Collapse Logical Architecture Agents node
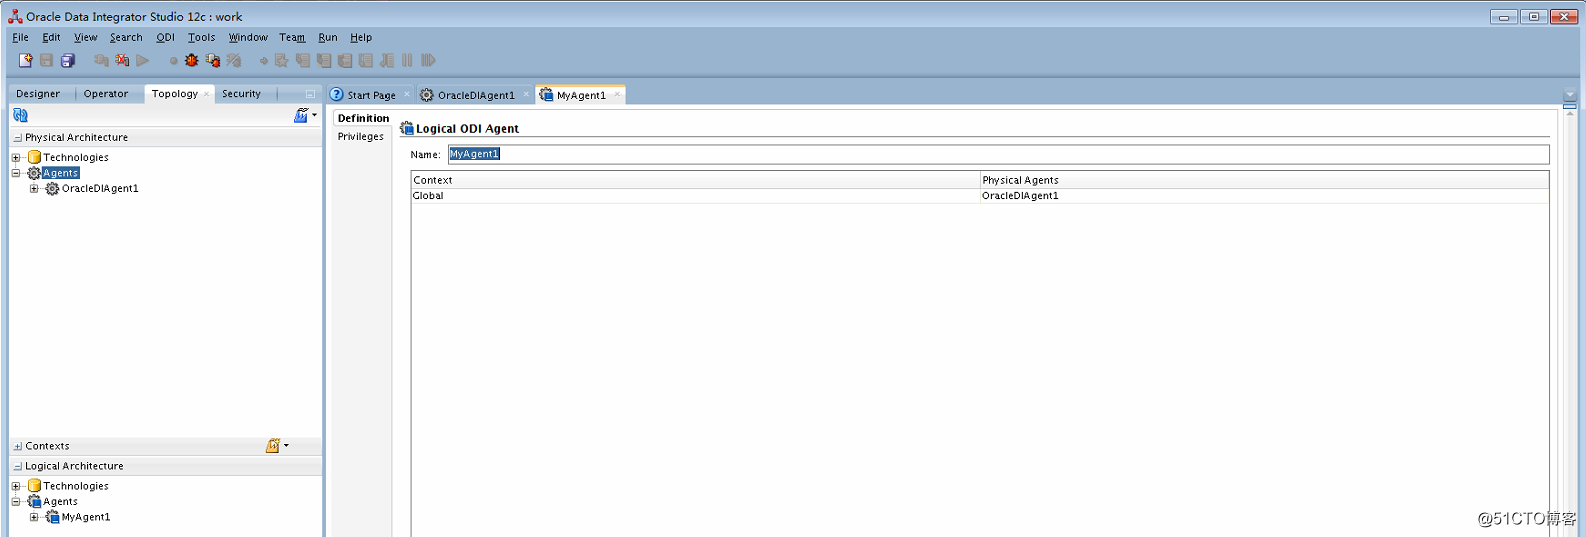Image resolution: width=1586 pixels, height=537 pixels. click(16, 501)
